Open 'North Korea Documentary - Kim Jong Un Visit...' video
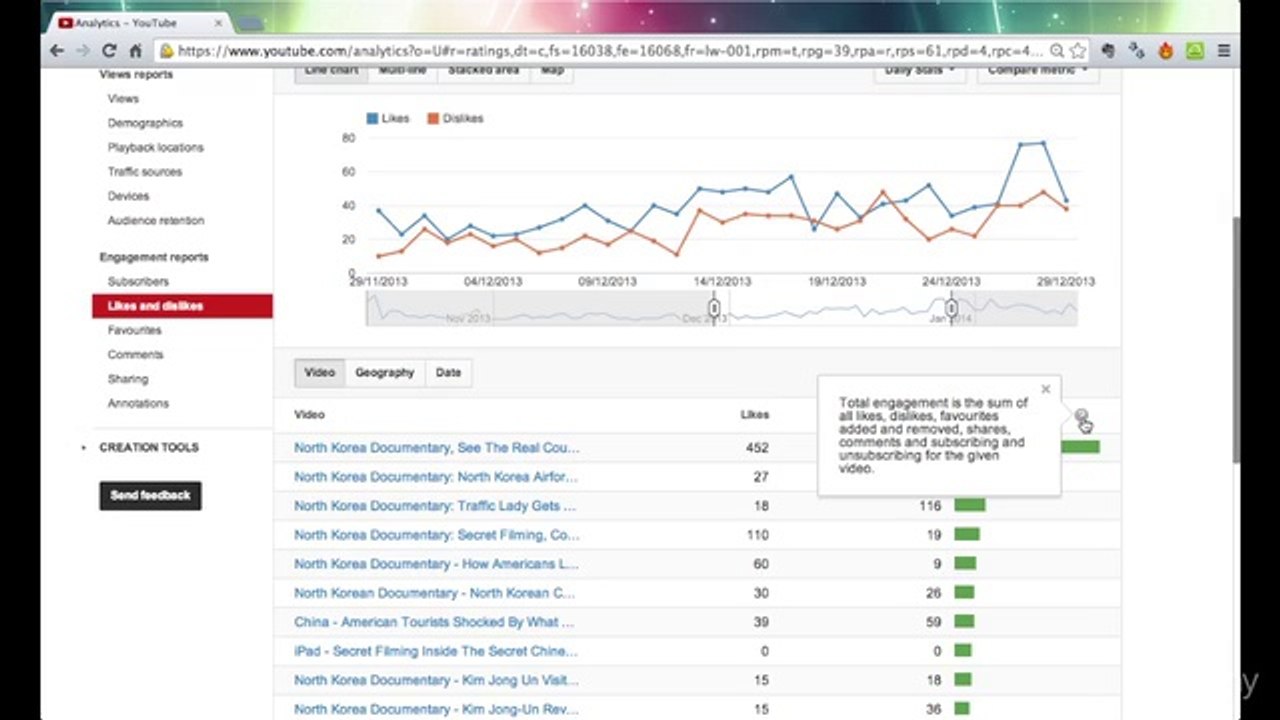 (436, 680)
